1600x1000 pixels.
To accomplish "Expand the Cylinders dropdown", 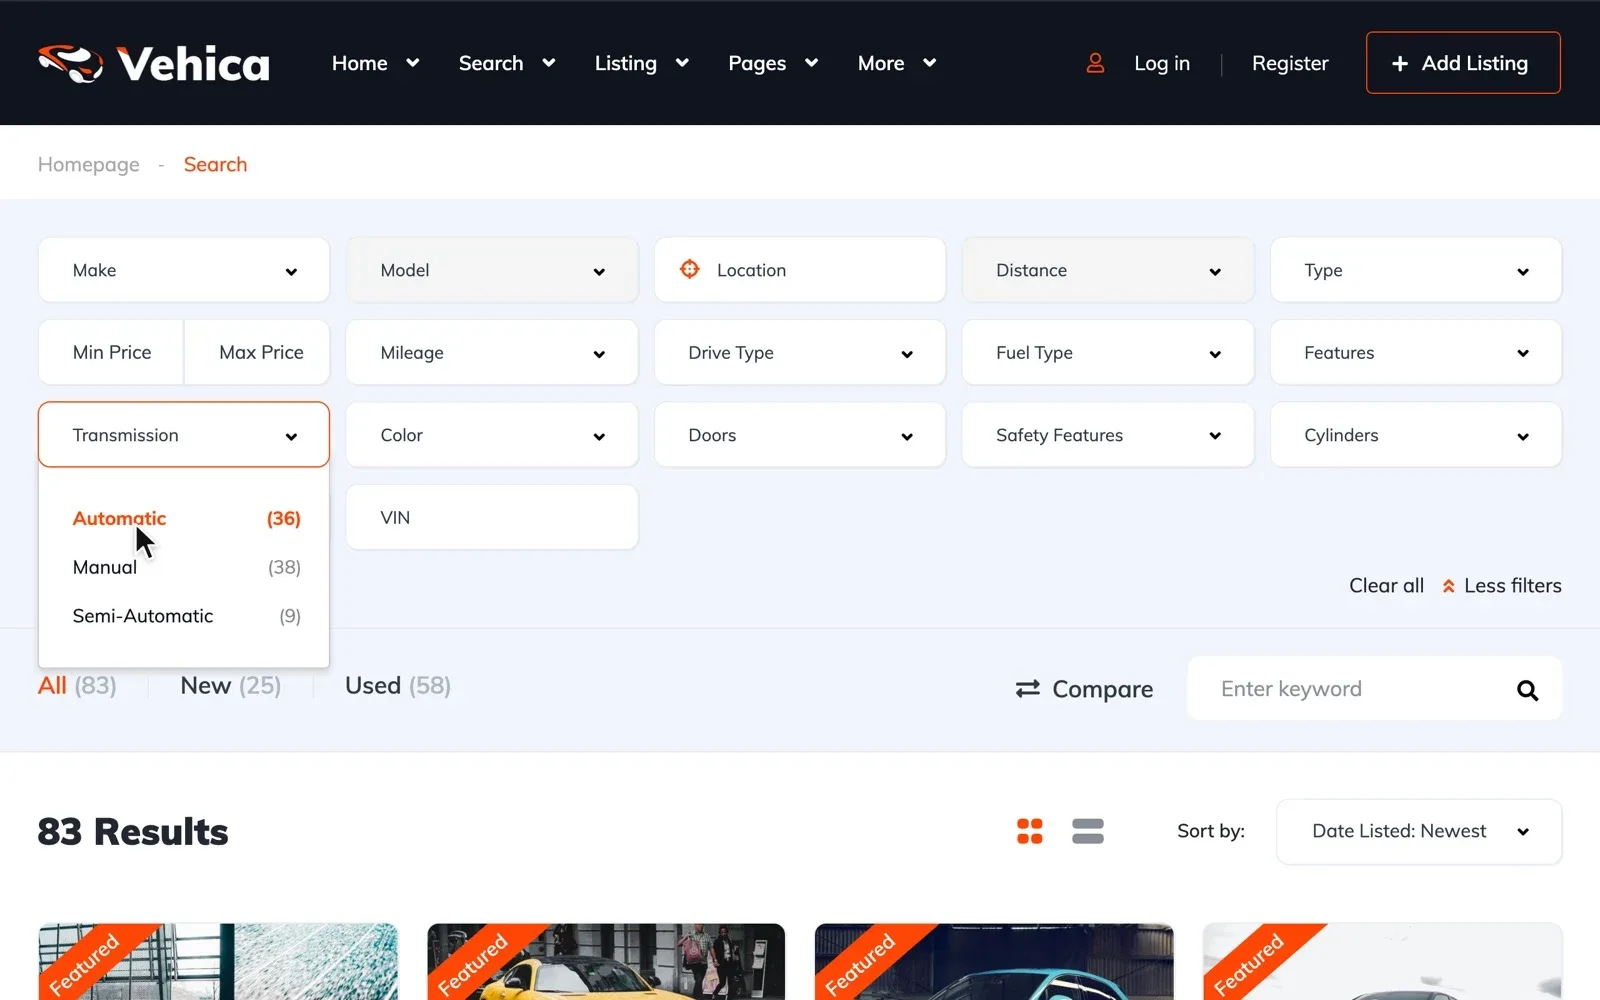I will click(1416, 435).
